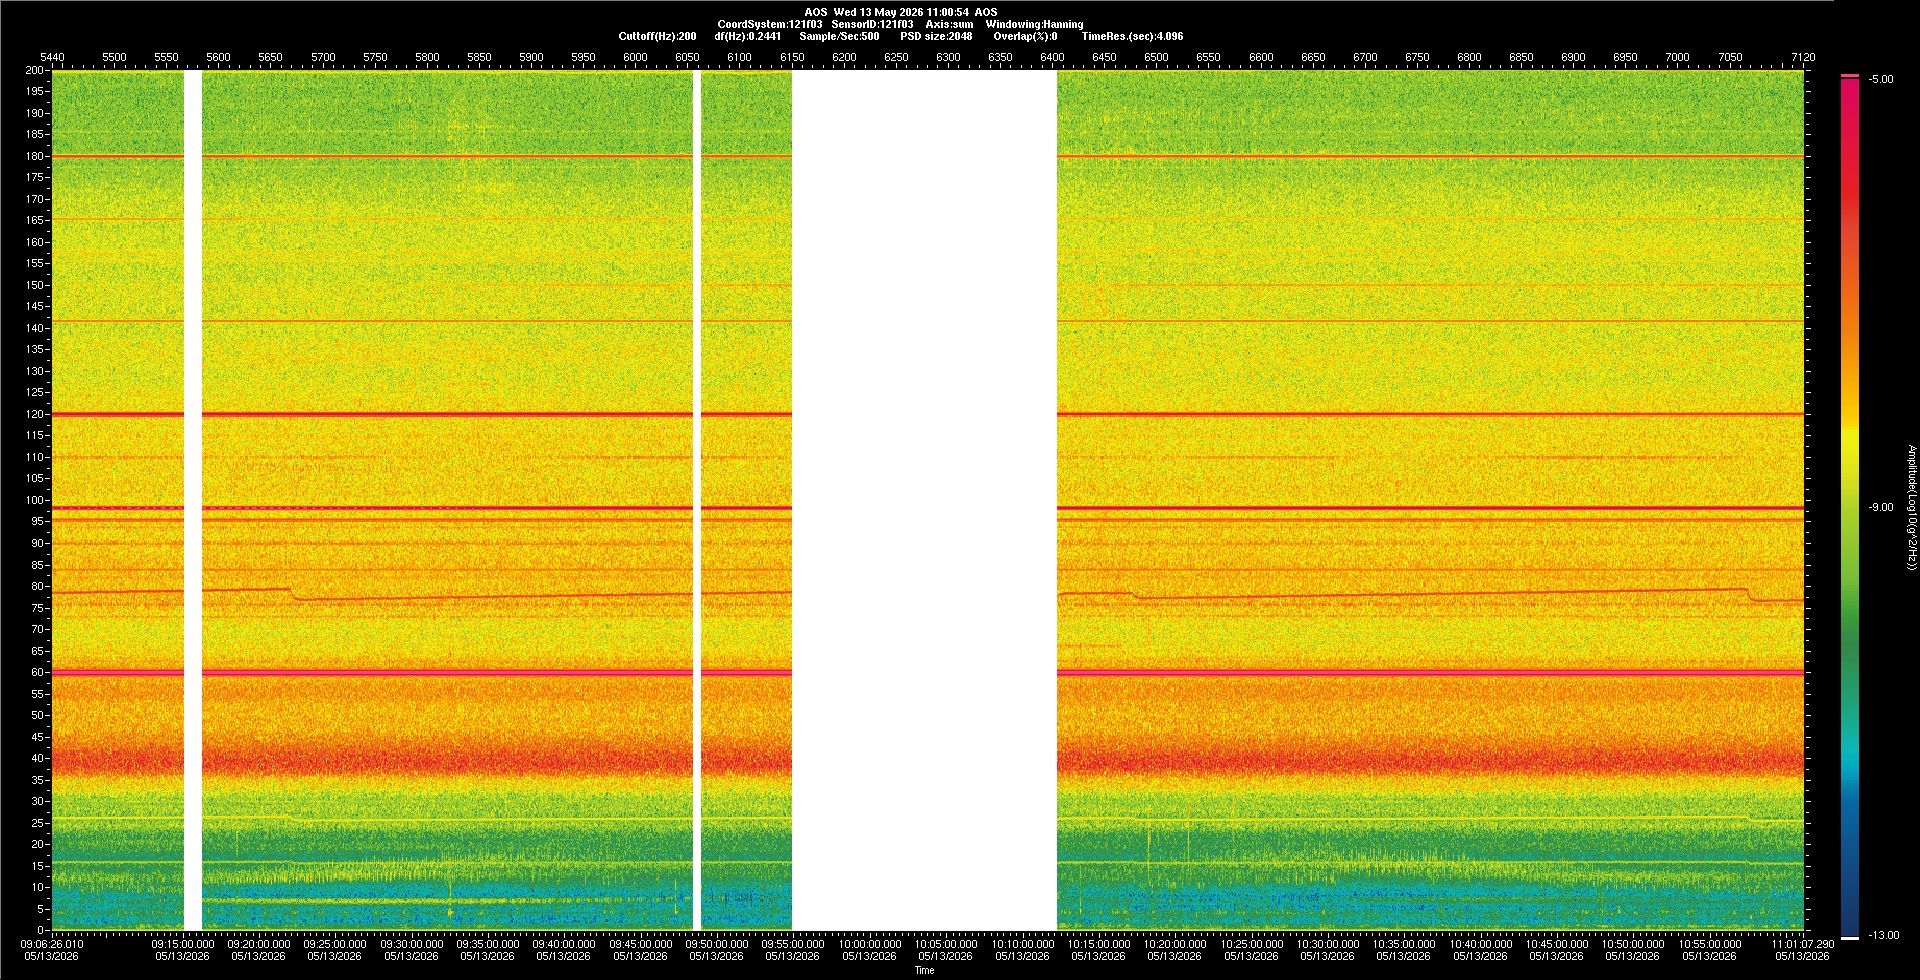Viewport: 1920px width, 980px height.
Task: Select the large white data gap region
Action: [924, 500]
